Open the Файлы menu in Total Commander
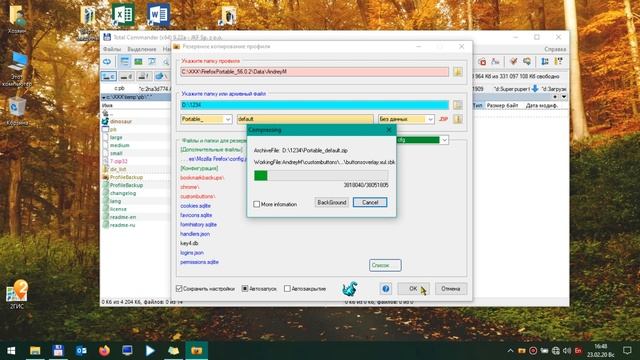 pyautogui.click(x=112, y=49)
